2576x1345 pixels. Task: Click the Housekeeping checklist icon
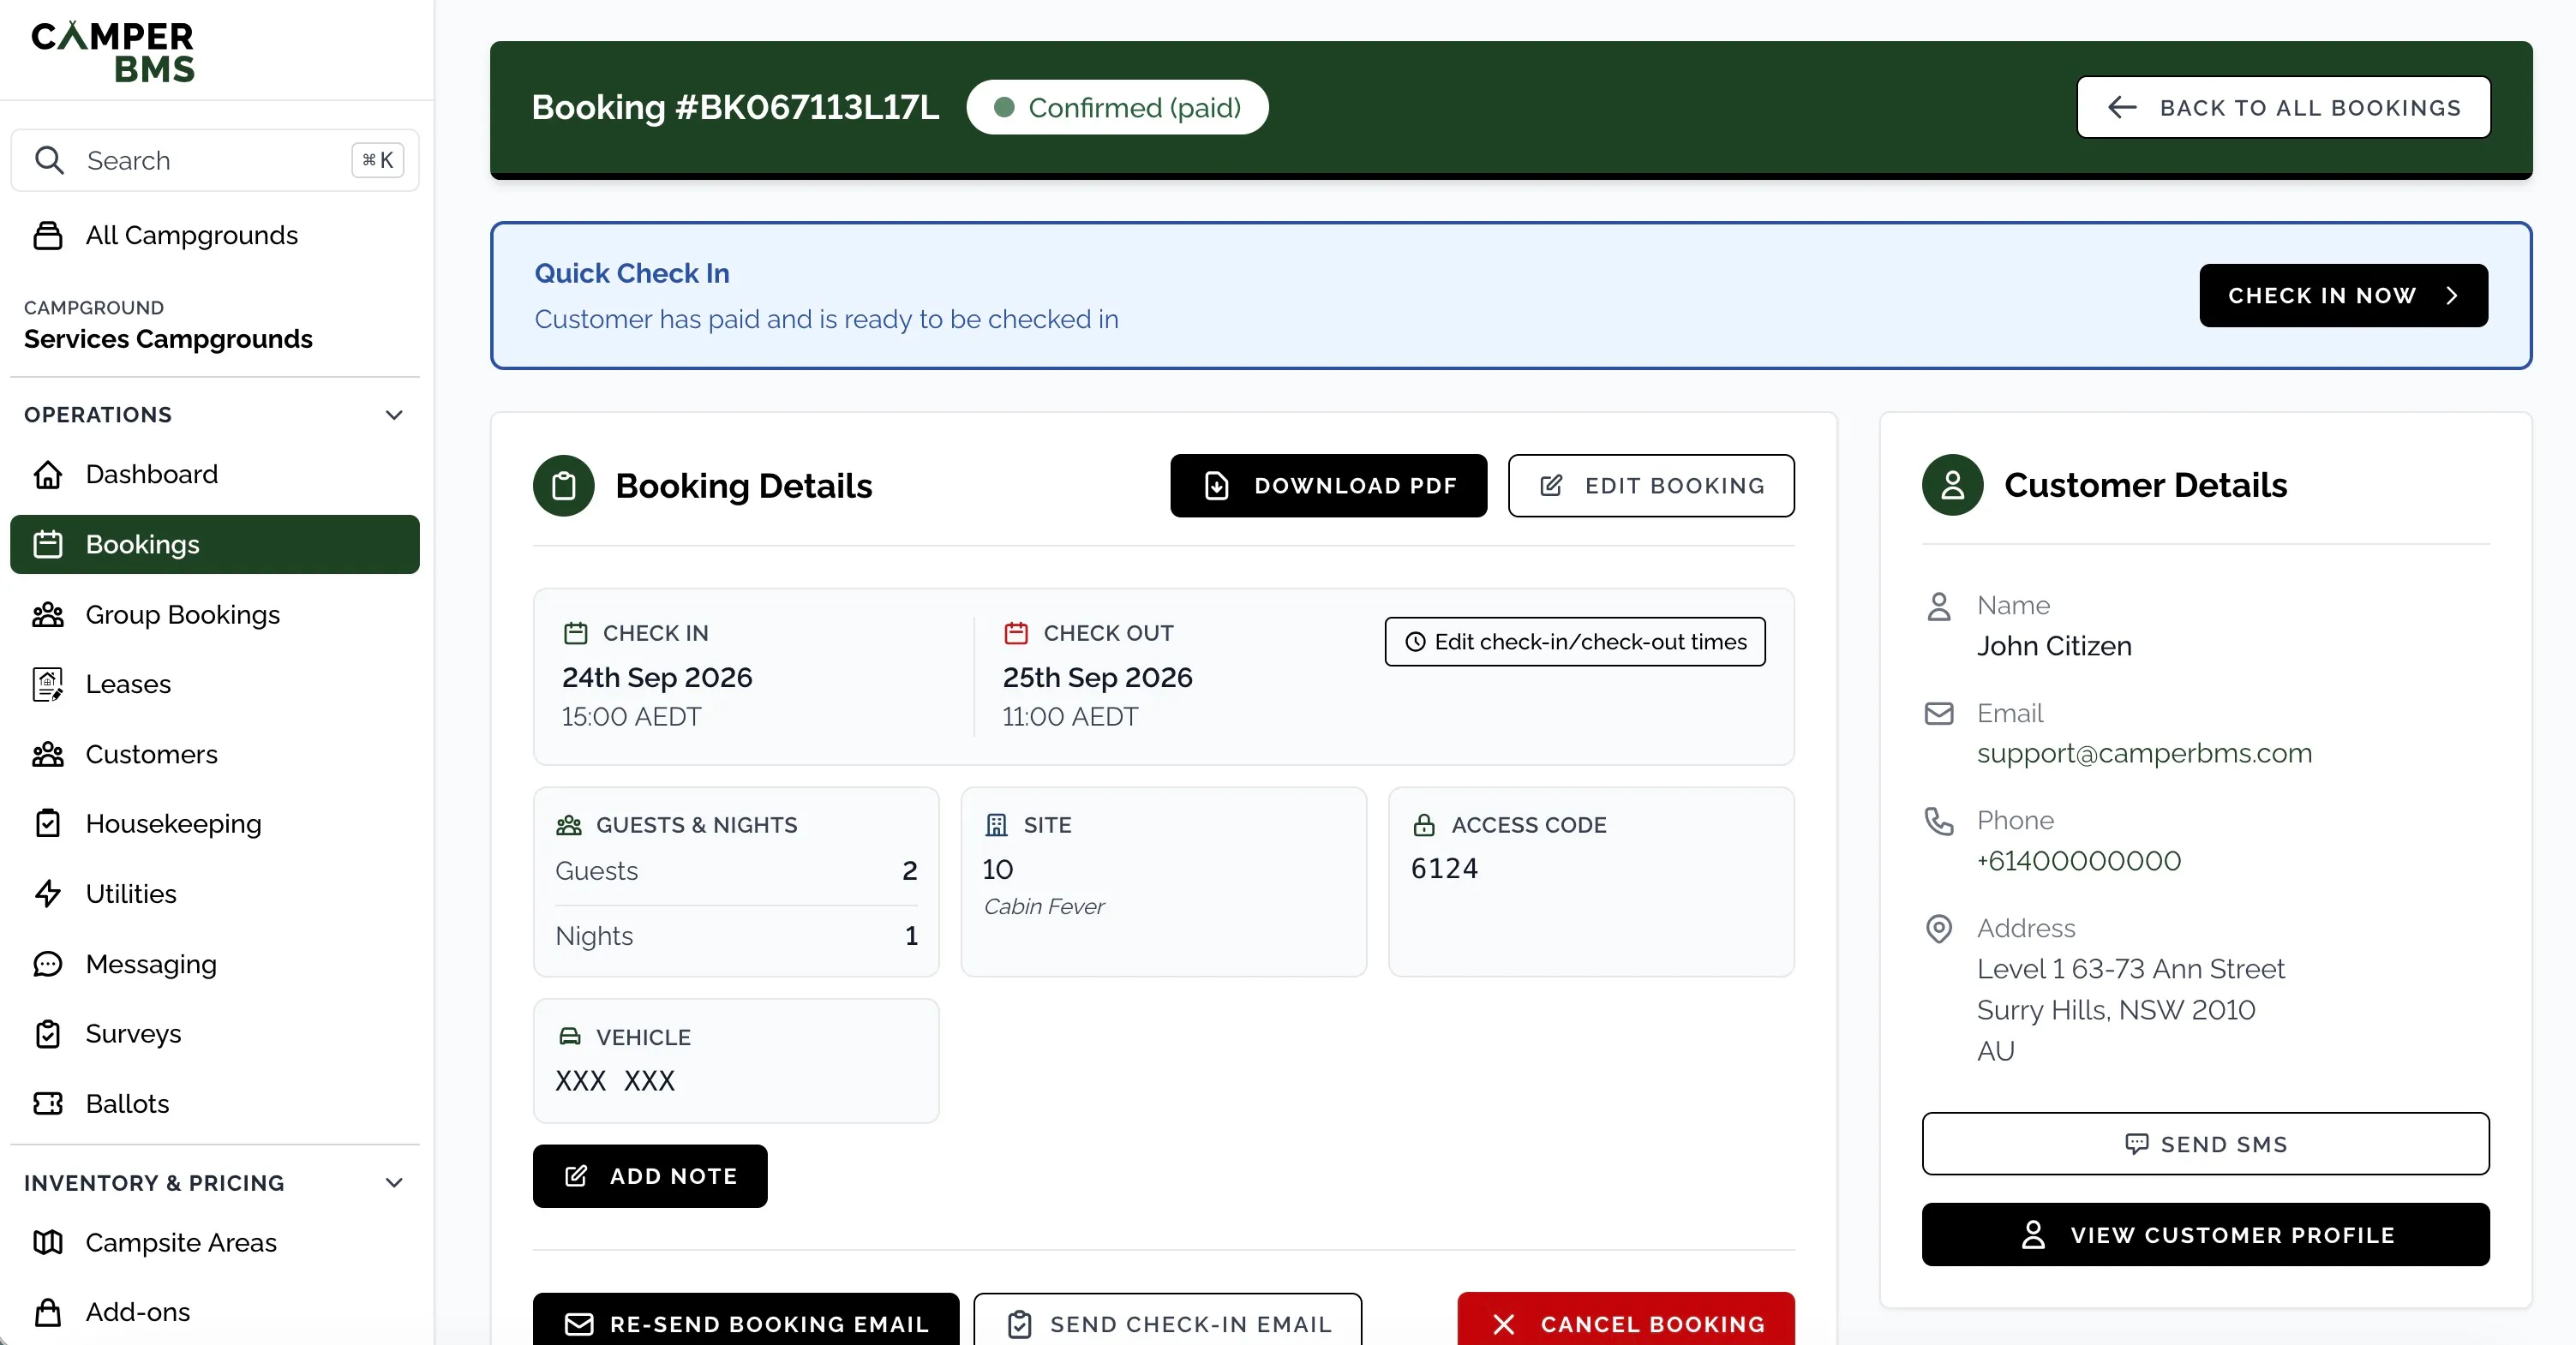coord(48,823)
